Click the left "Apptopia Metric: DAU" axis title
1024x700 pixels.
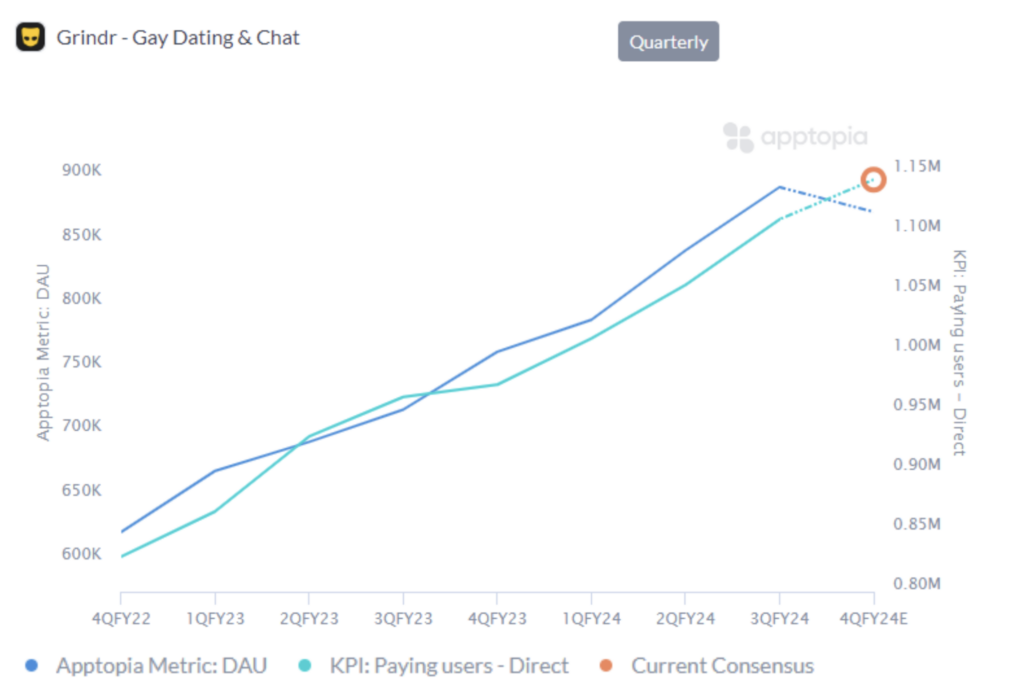(43, 352)
